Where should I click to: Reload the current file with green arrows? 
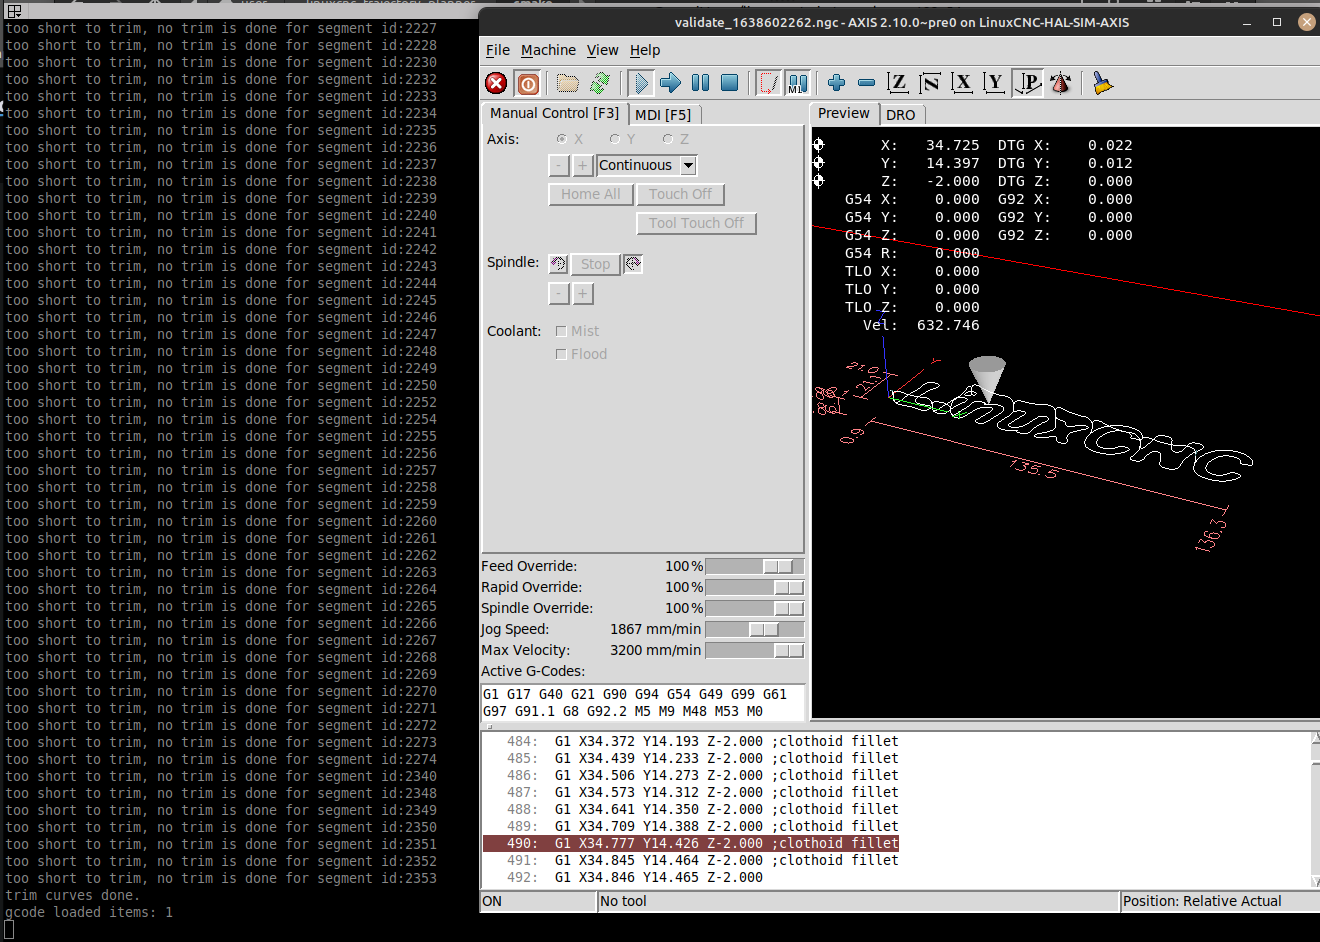click(x=600, y=83)
